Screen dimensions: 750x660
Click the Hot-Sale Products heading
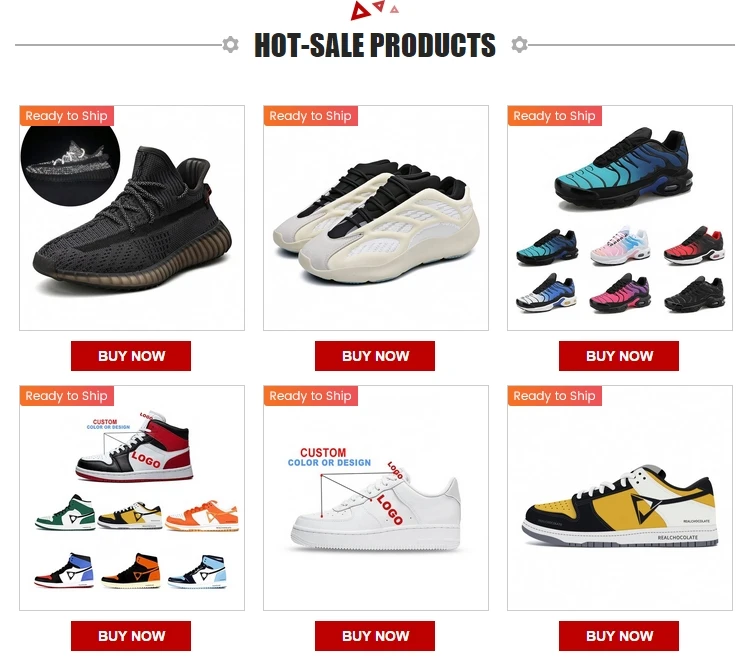[x=375, y=45]
